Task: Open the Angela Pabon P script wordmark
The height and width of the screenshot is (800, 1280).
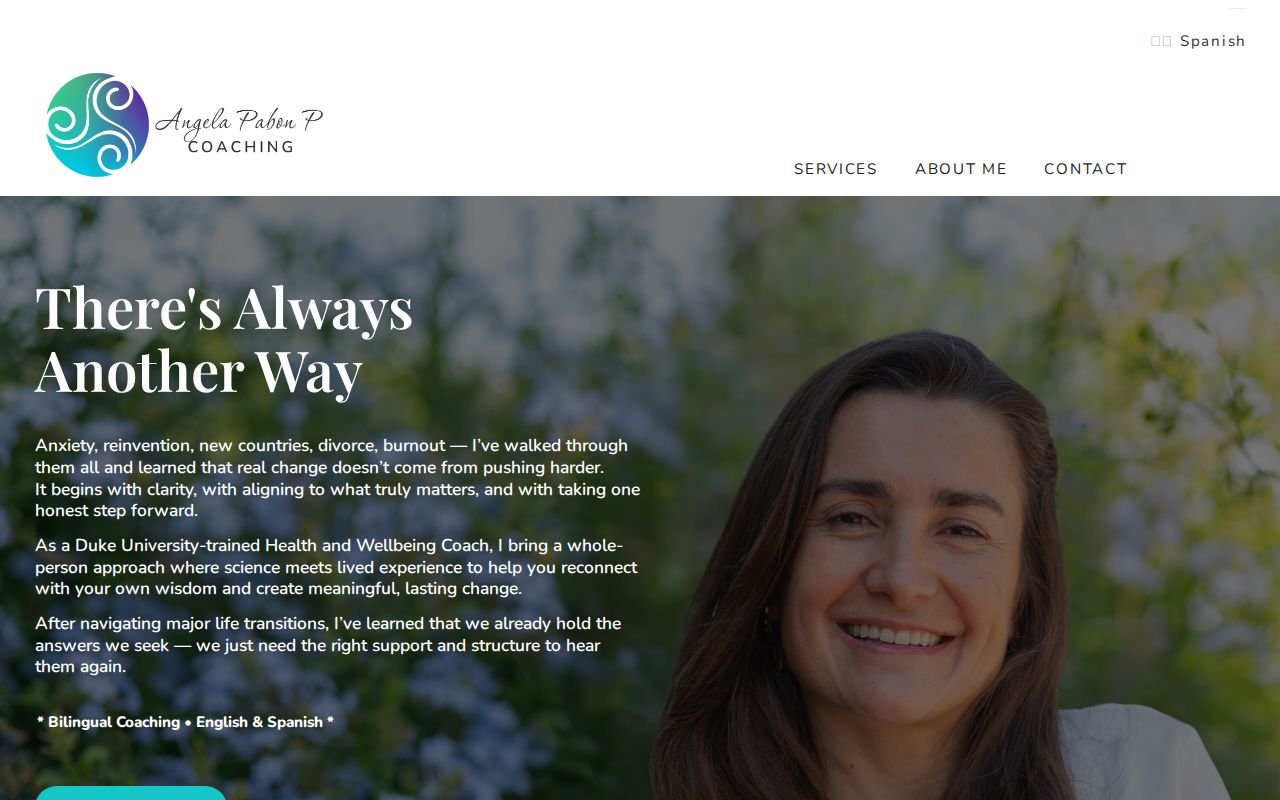Action: click(x=239, y=121)
